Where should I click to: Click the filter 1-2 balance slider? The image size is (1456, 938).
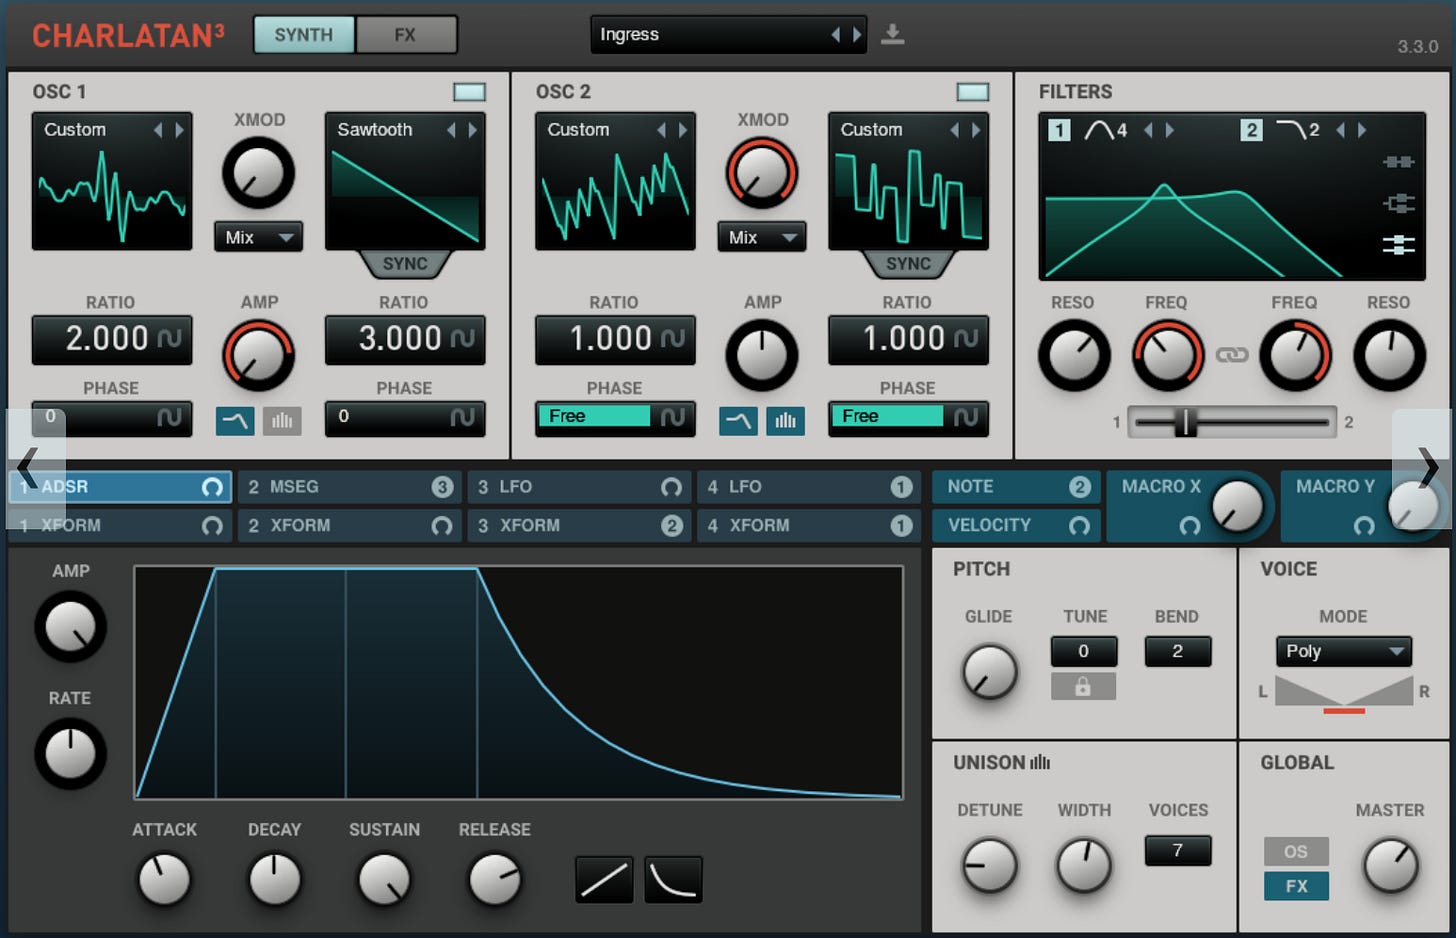1232,422
